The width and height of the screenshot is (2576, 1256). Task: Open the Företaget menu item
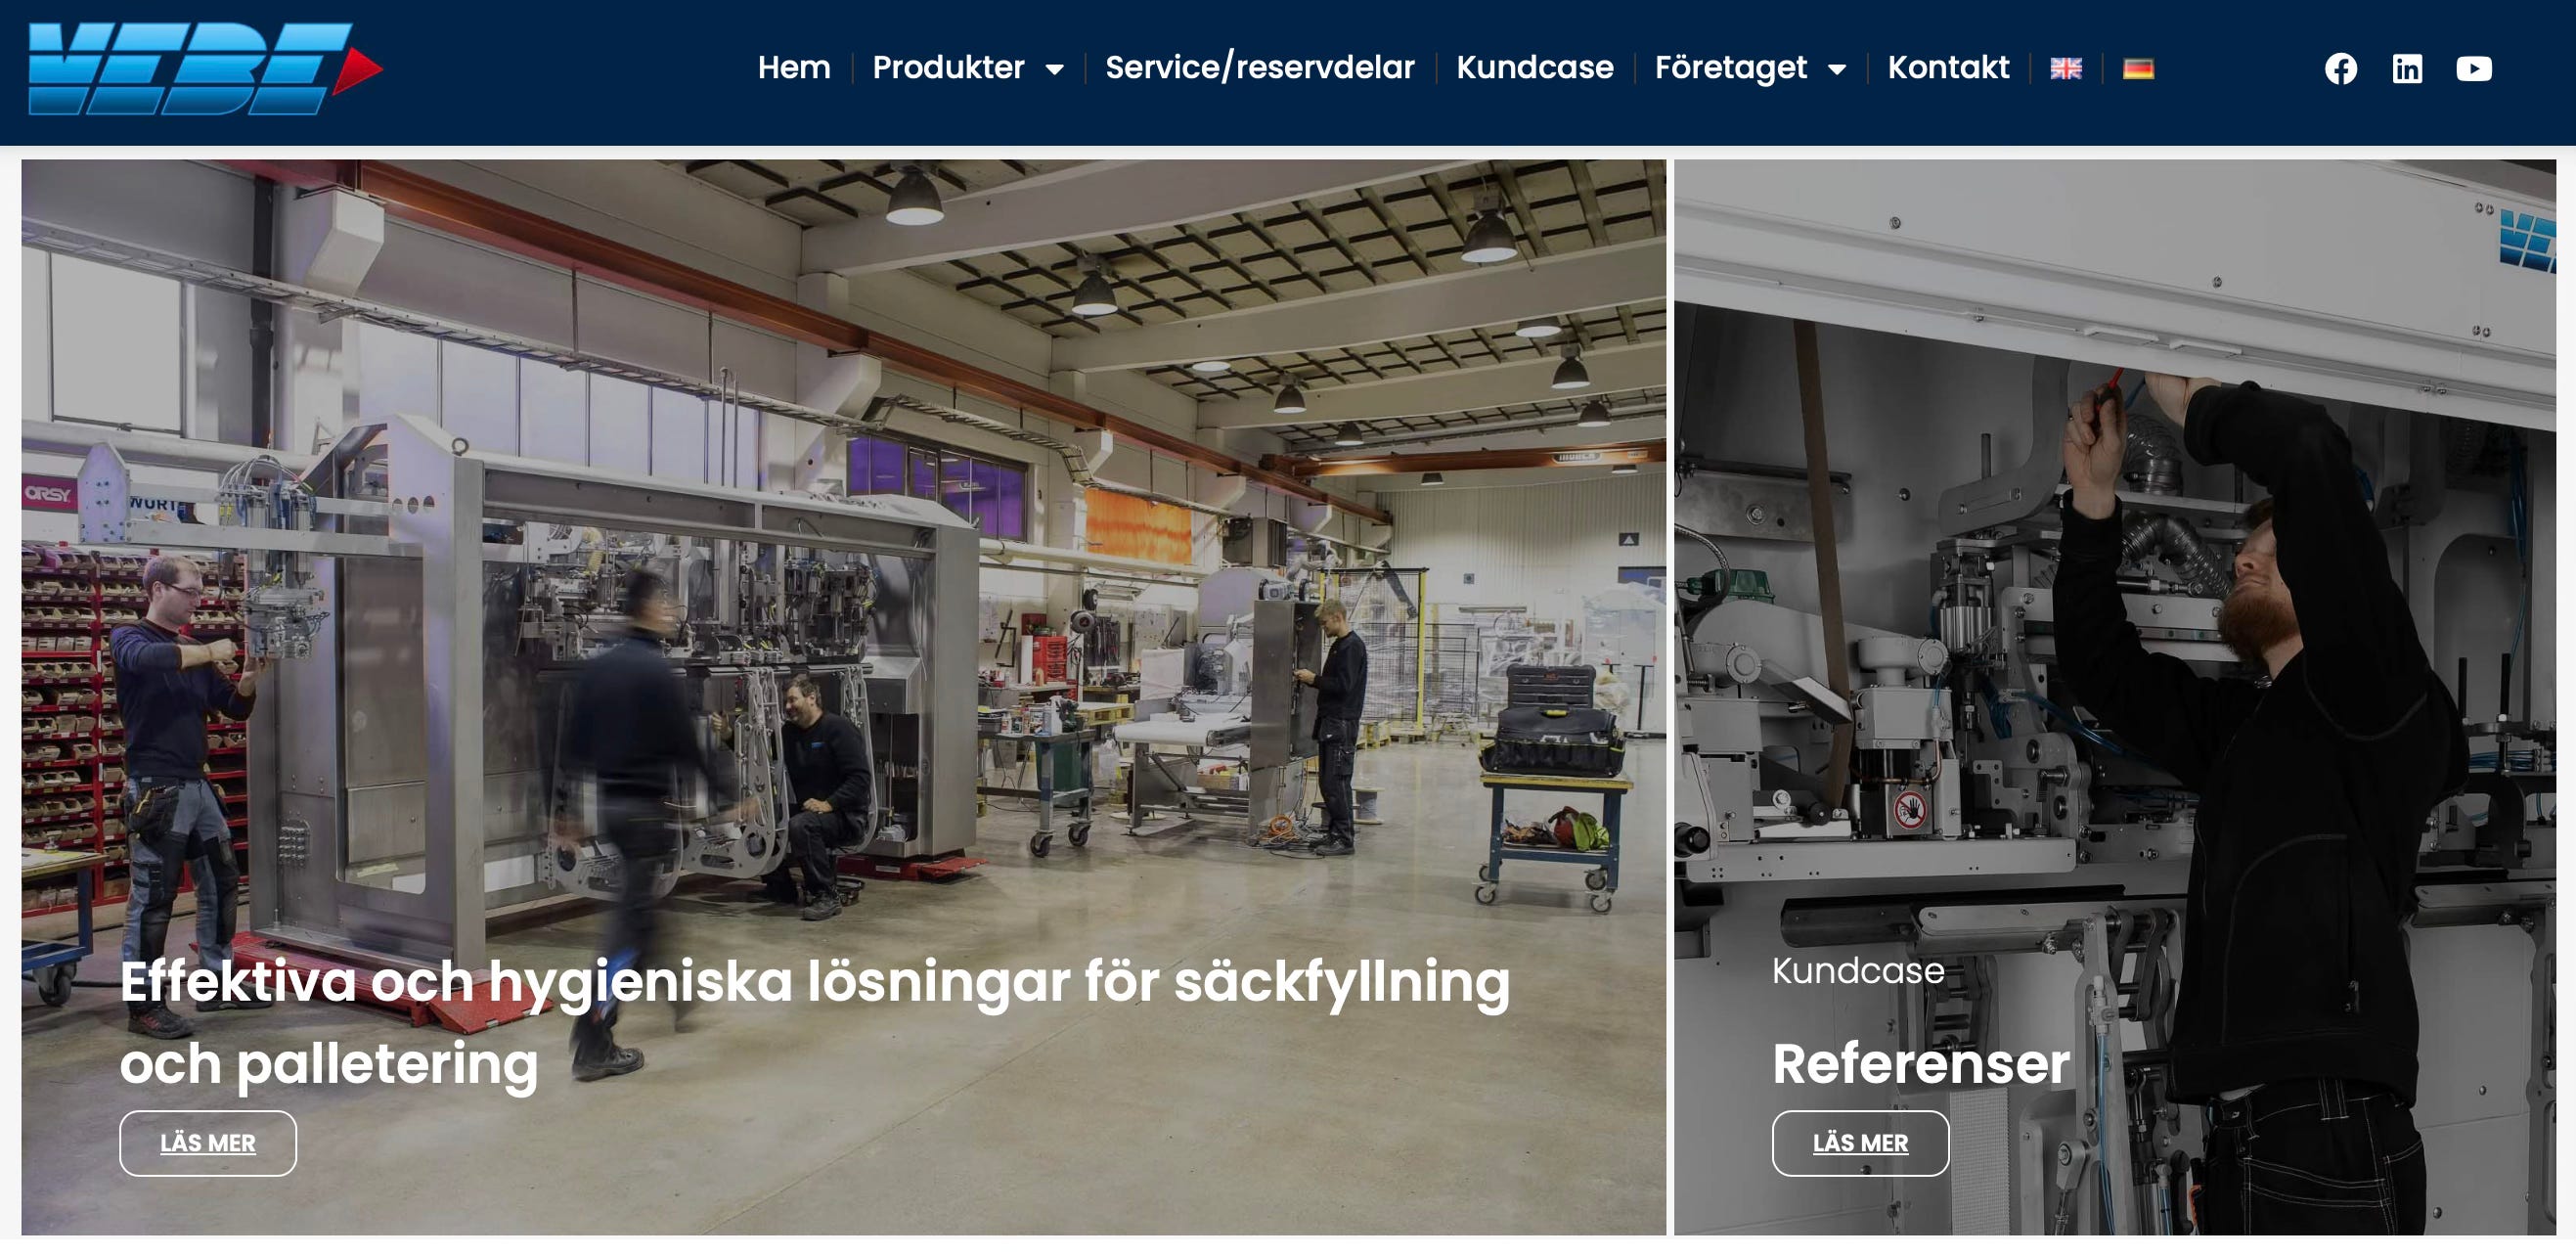[1730, 67]
